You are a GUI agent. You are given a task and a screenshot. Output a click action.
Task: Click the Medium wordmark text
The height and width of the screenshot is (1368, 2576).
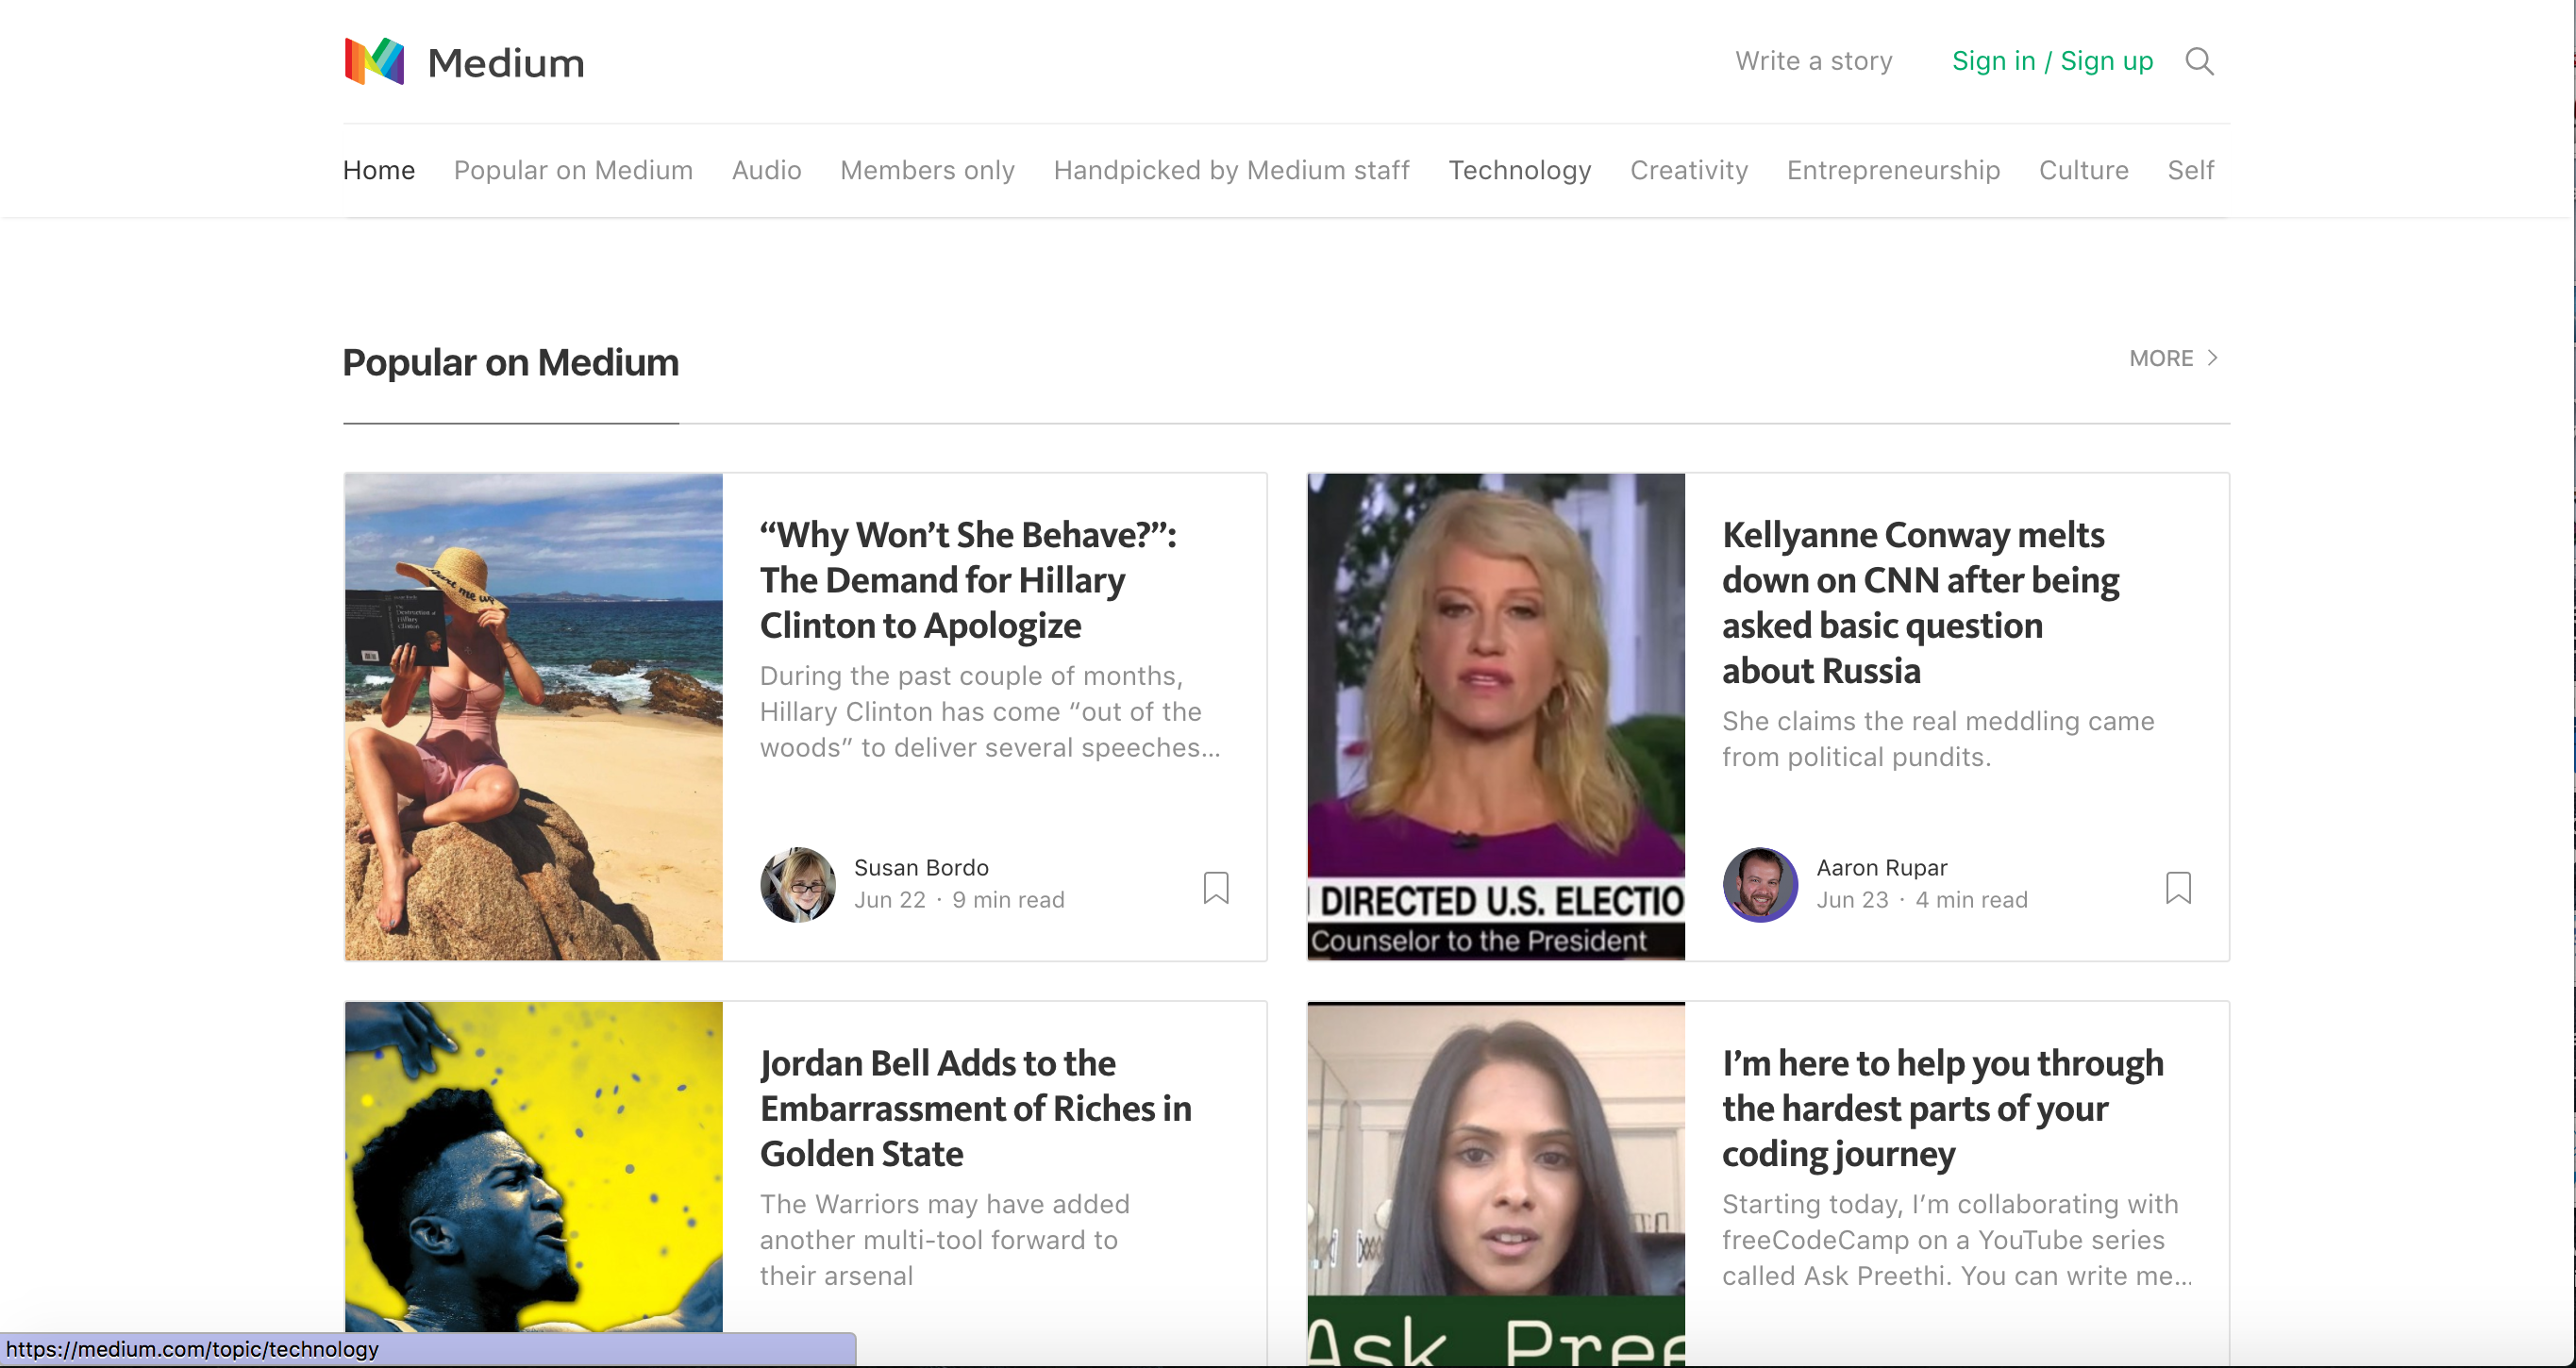click(506, 63)
